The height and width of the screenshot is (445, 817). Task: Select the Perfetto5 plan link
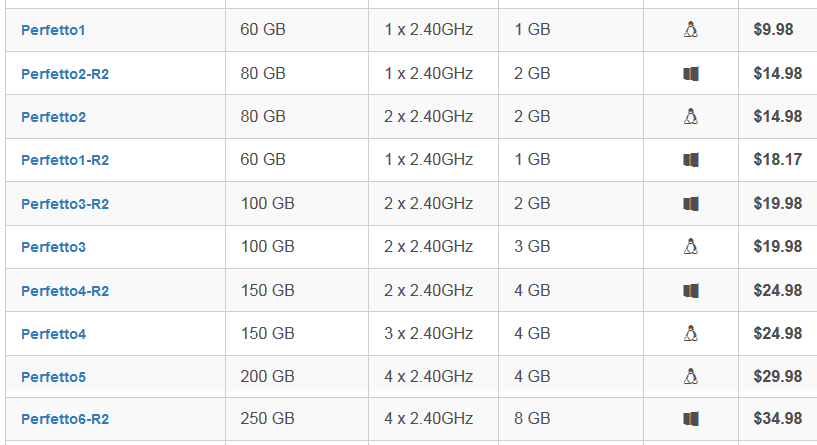(x=54, y=377)
